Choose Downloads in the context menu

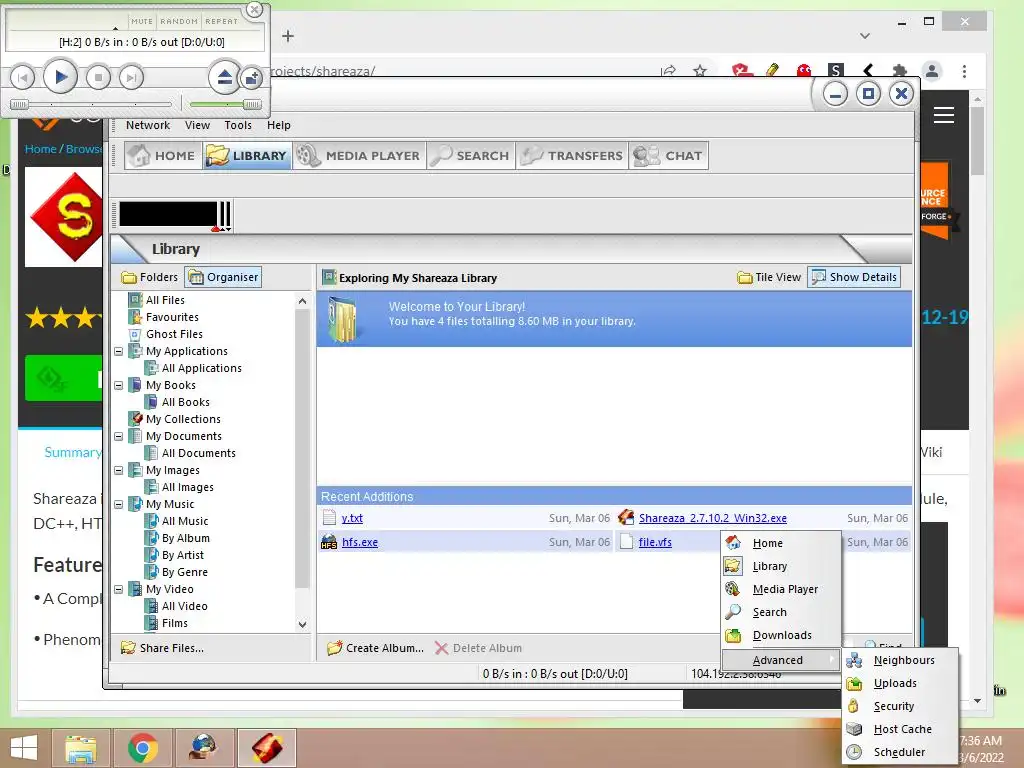click(781, 635)
